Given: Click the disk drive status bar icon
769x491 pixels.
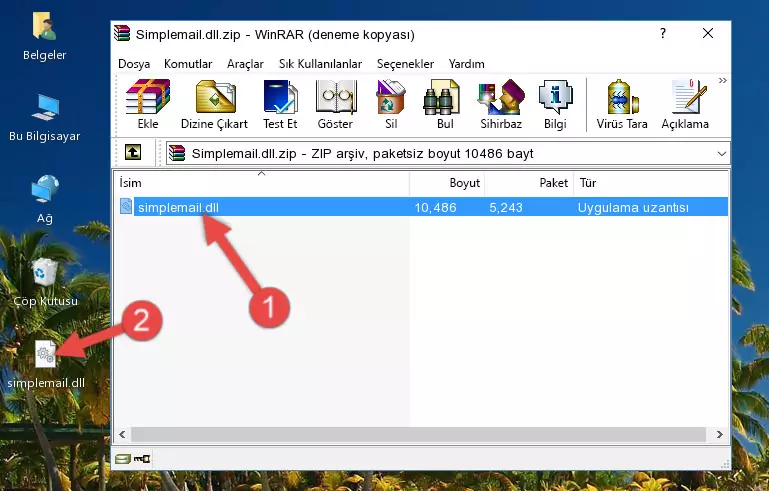Looking at the screenshot, I should (x=123, y=459).
